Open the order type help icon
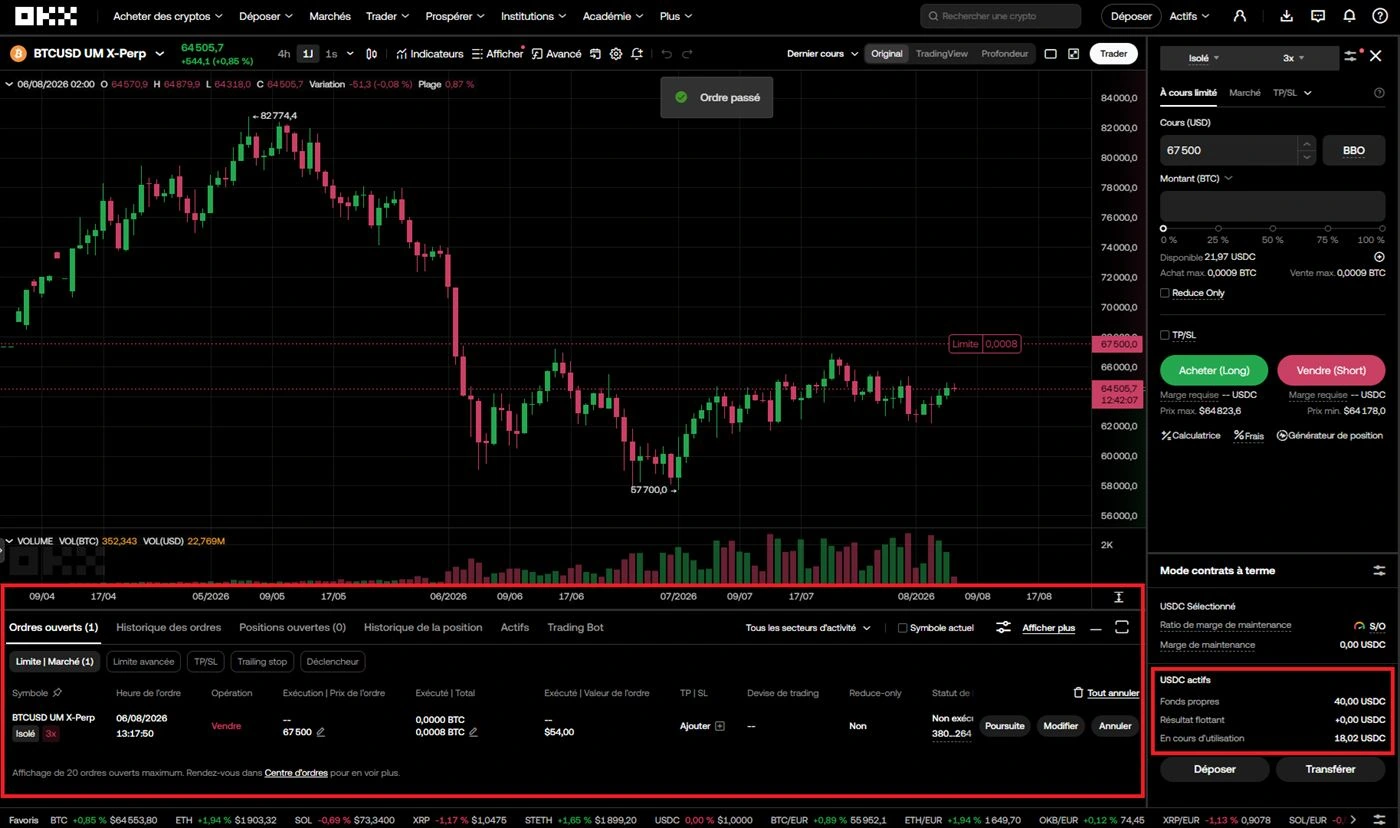 [1379, 93]
